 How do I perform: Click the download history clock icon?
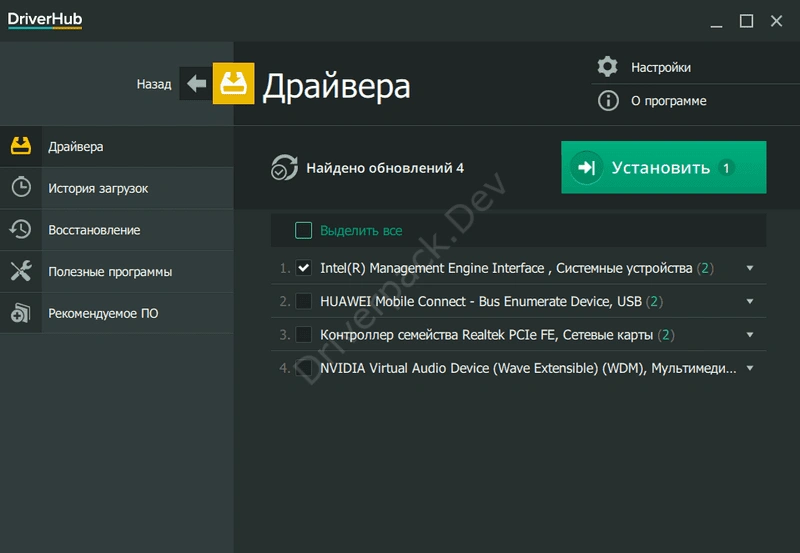pyautogui.click(x=21, y=187)
